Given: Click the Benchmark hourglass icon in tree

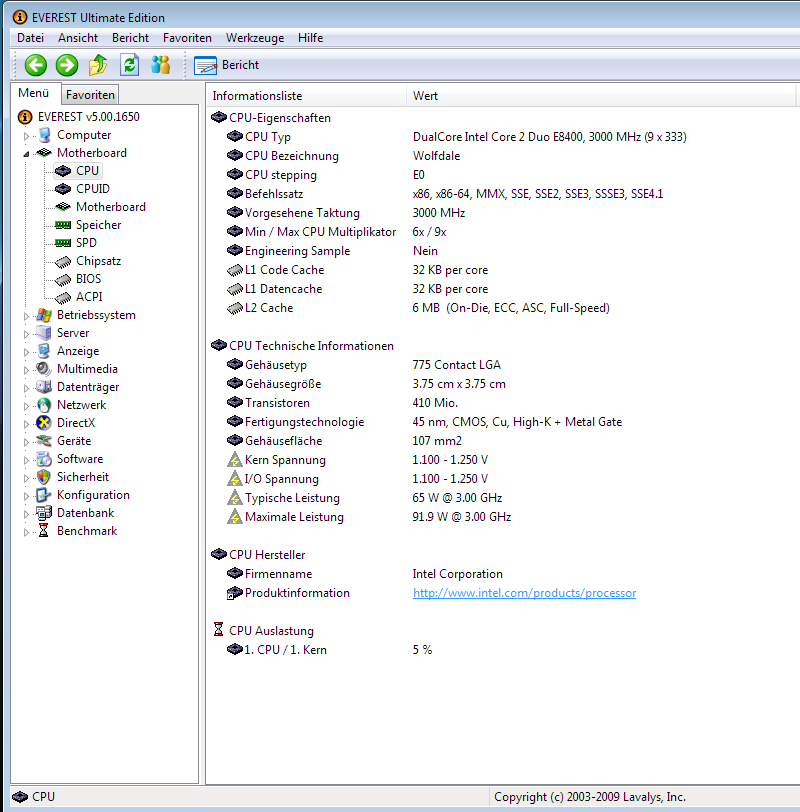Looking at the screenshot, I should click(x=44, y=531).
